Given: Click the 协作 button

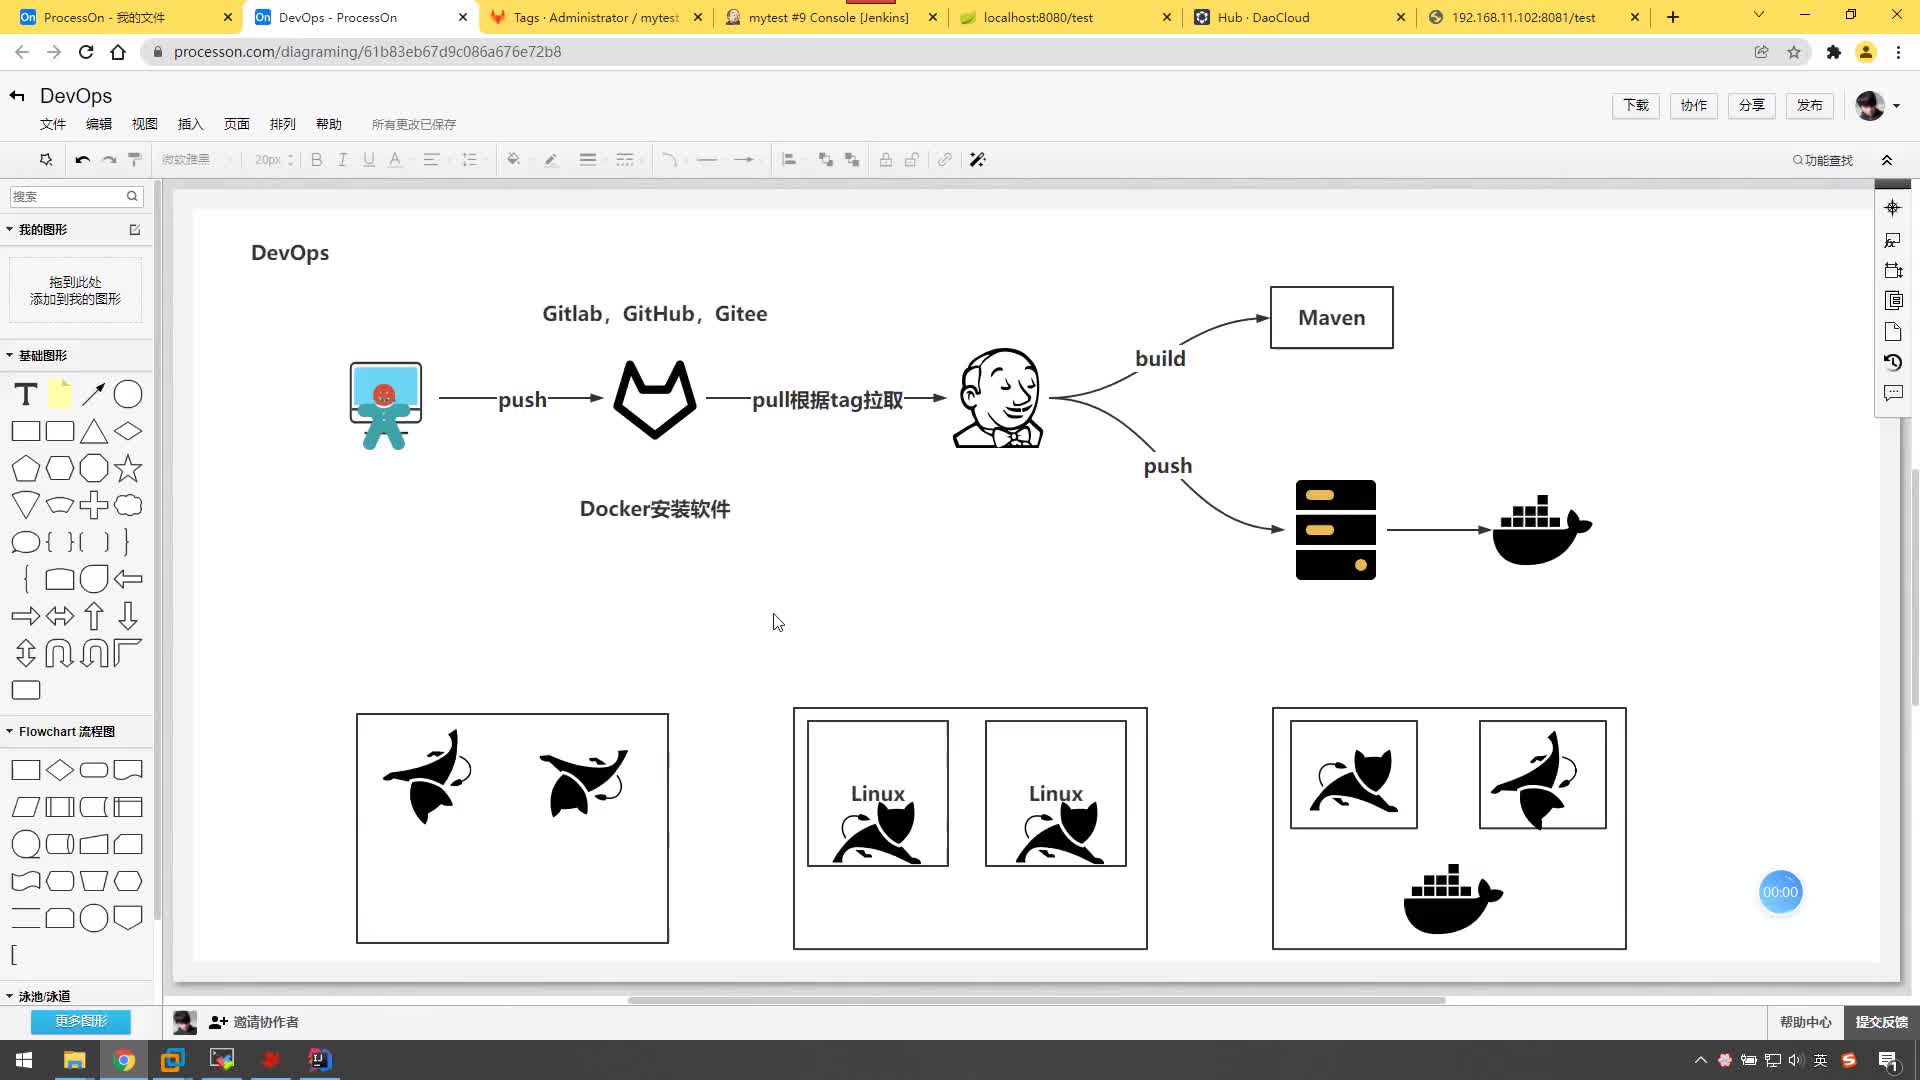Looking at the screenshot, I should click(x=1694, y=105).
